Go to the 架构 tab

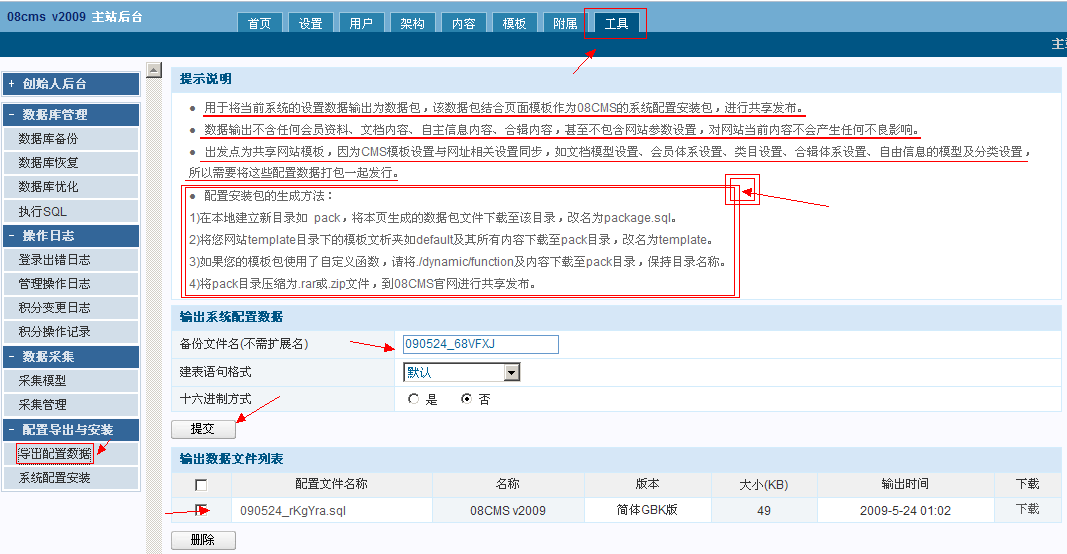(412, 23)
